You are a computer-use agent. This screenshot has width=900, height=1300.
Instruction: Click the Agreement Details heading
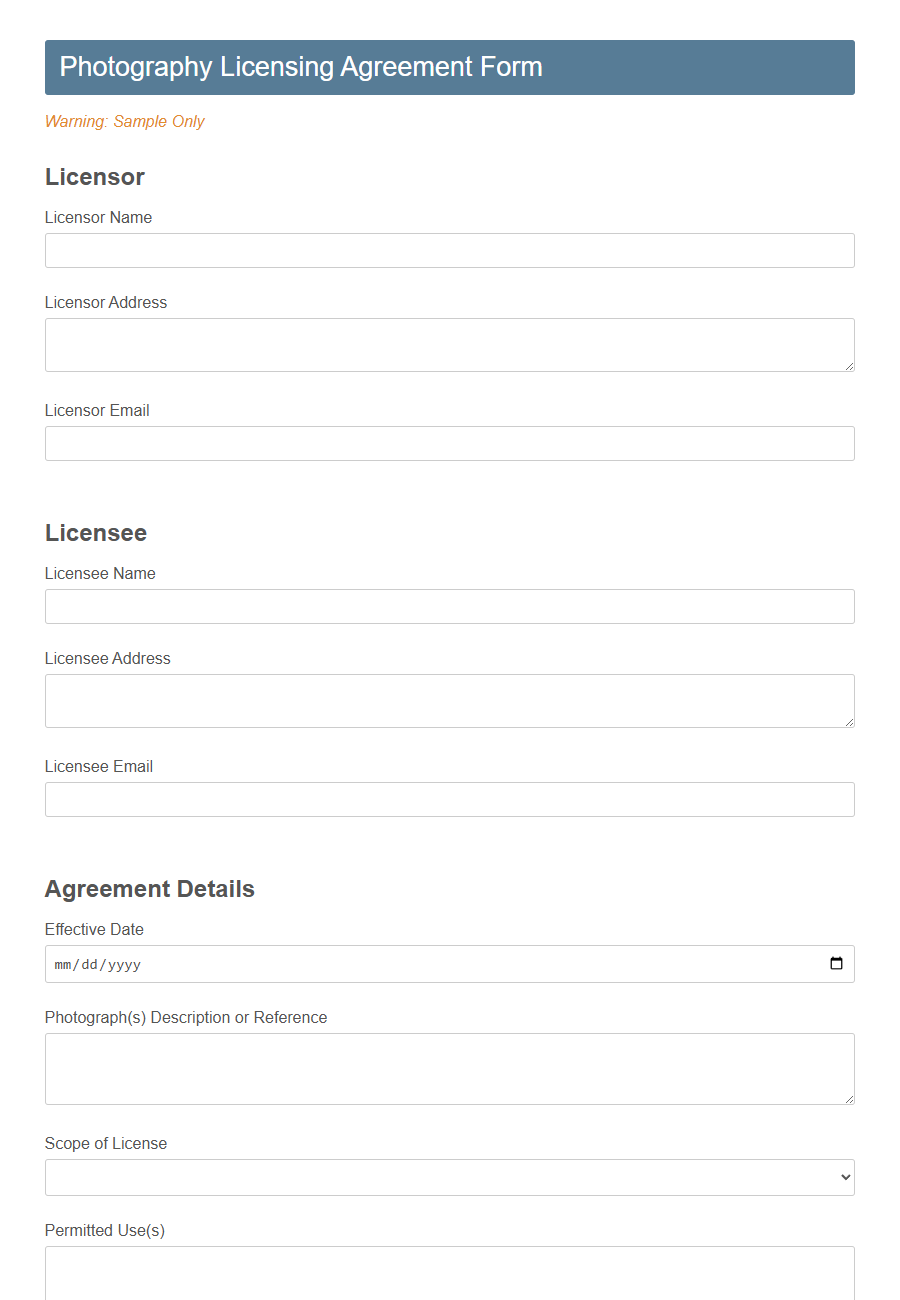coord(149,888)
